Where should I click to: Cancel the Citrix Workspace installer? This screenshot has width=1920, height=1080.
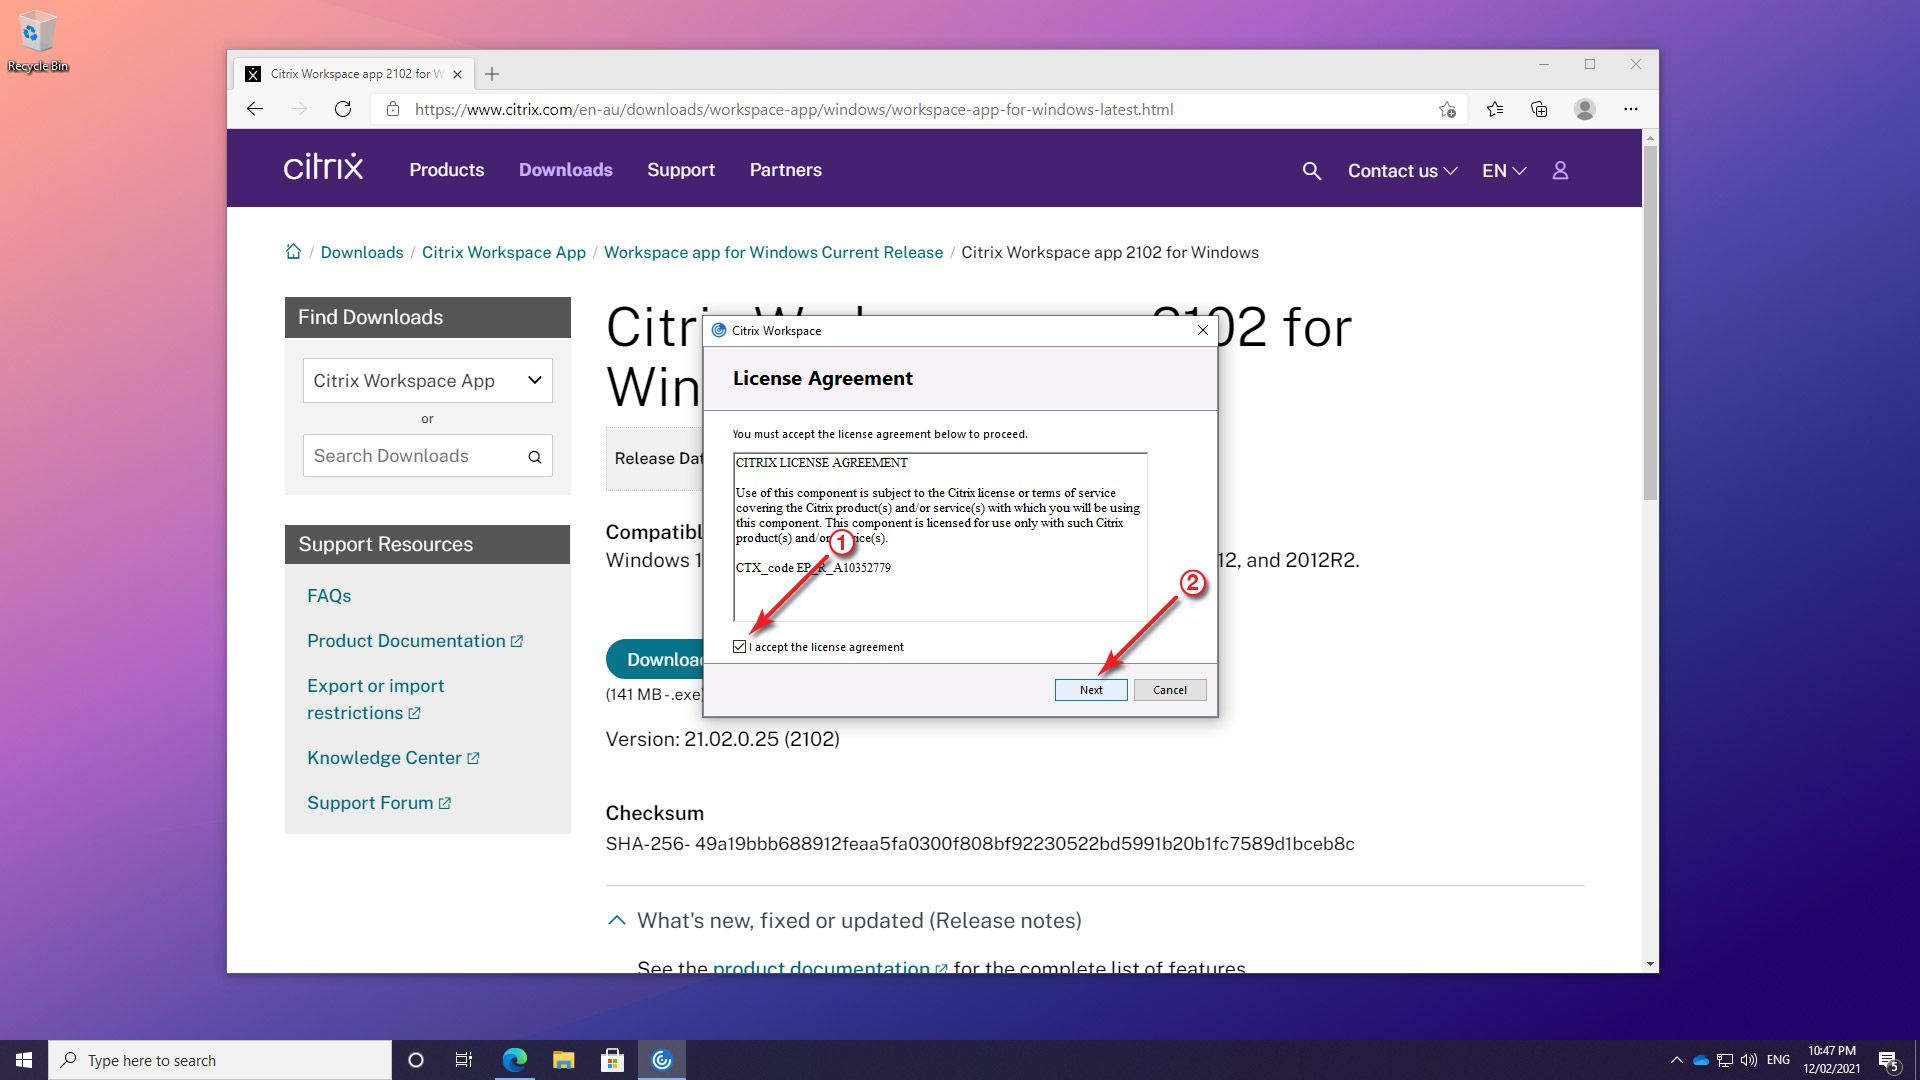[x=1169, y=690]
